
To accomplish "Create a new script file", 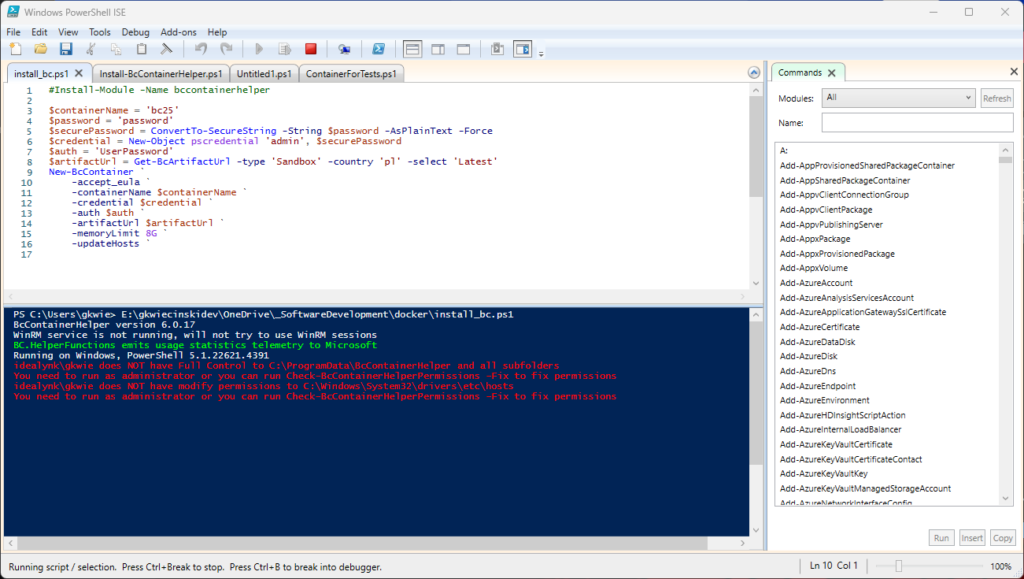I will pos(15,48).
